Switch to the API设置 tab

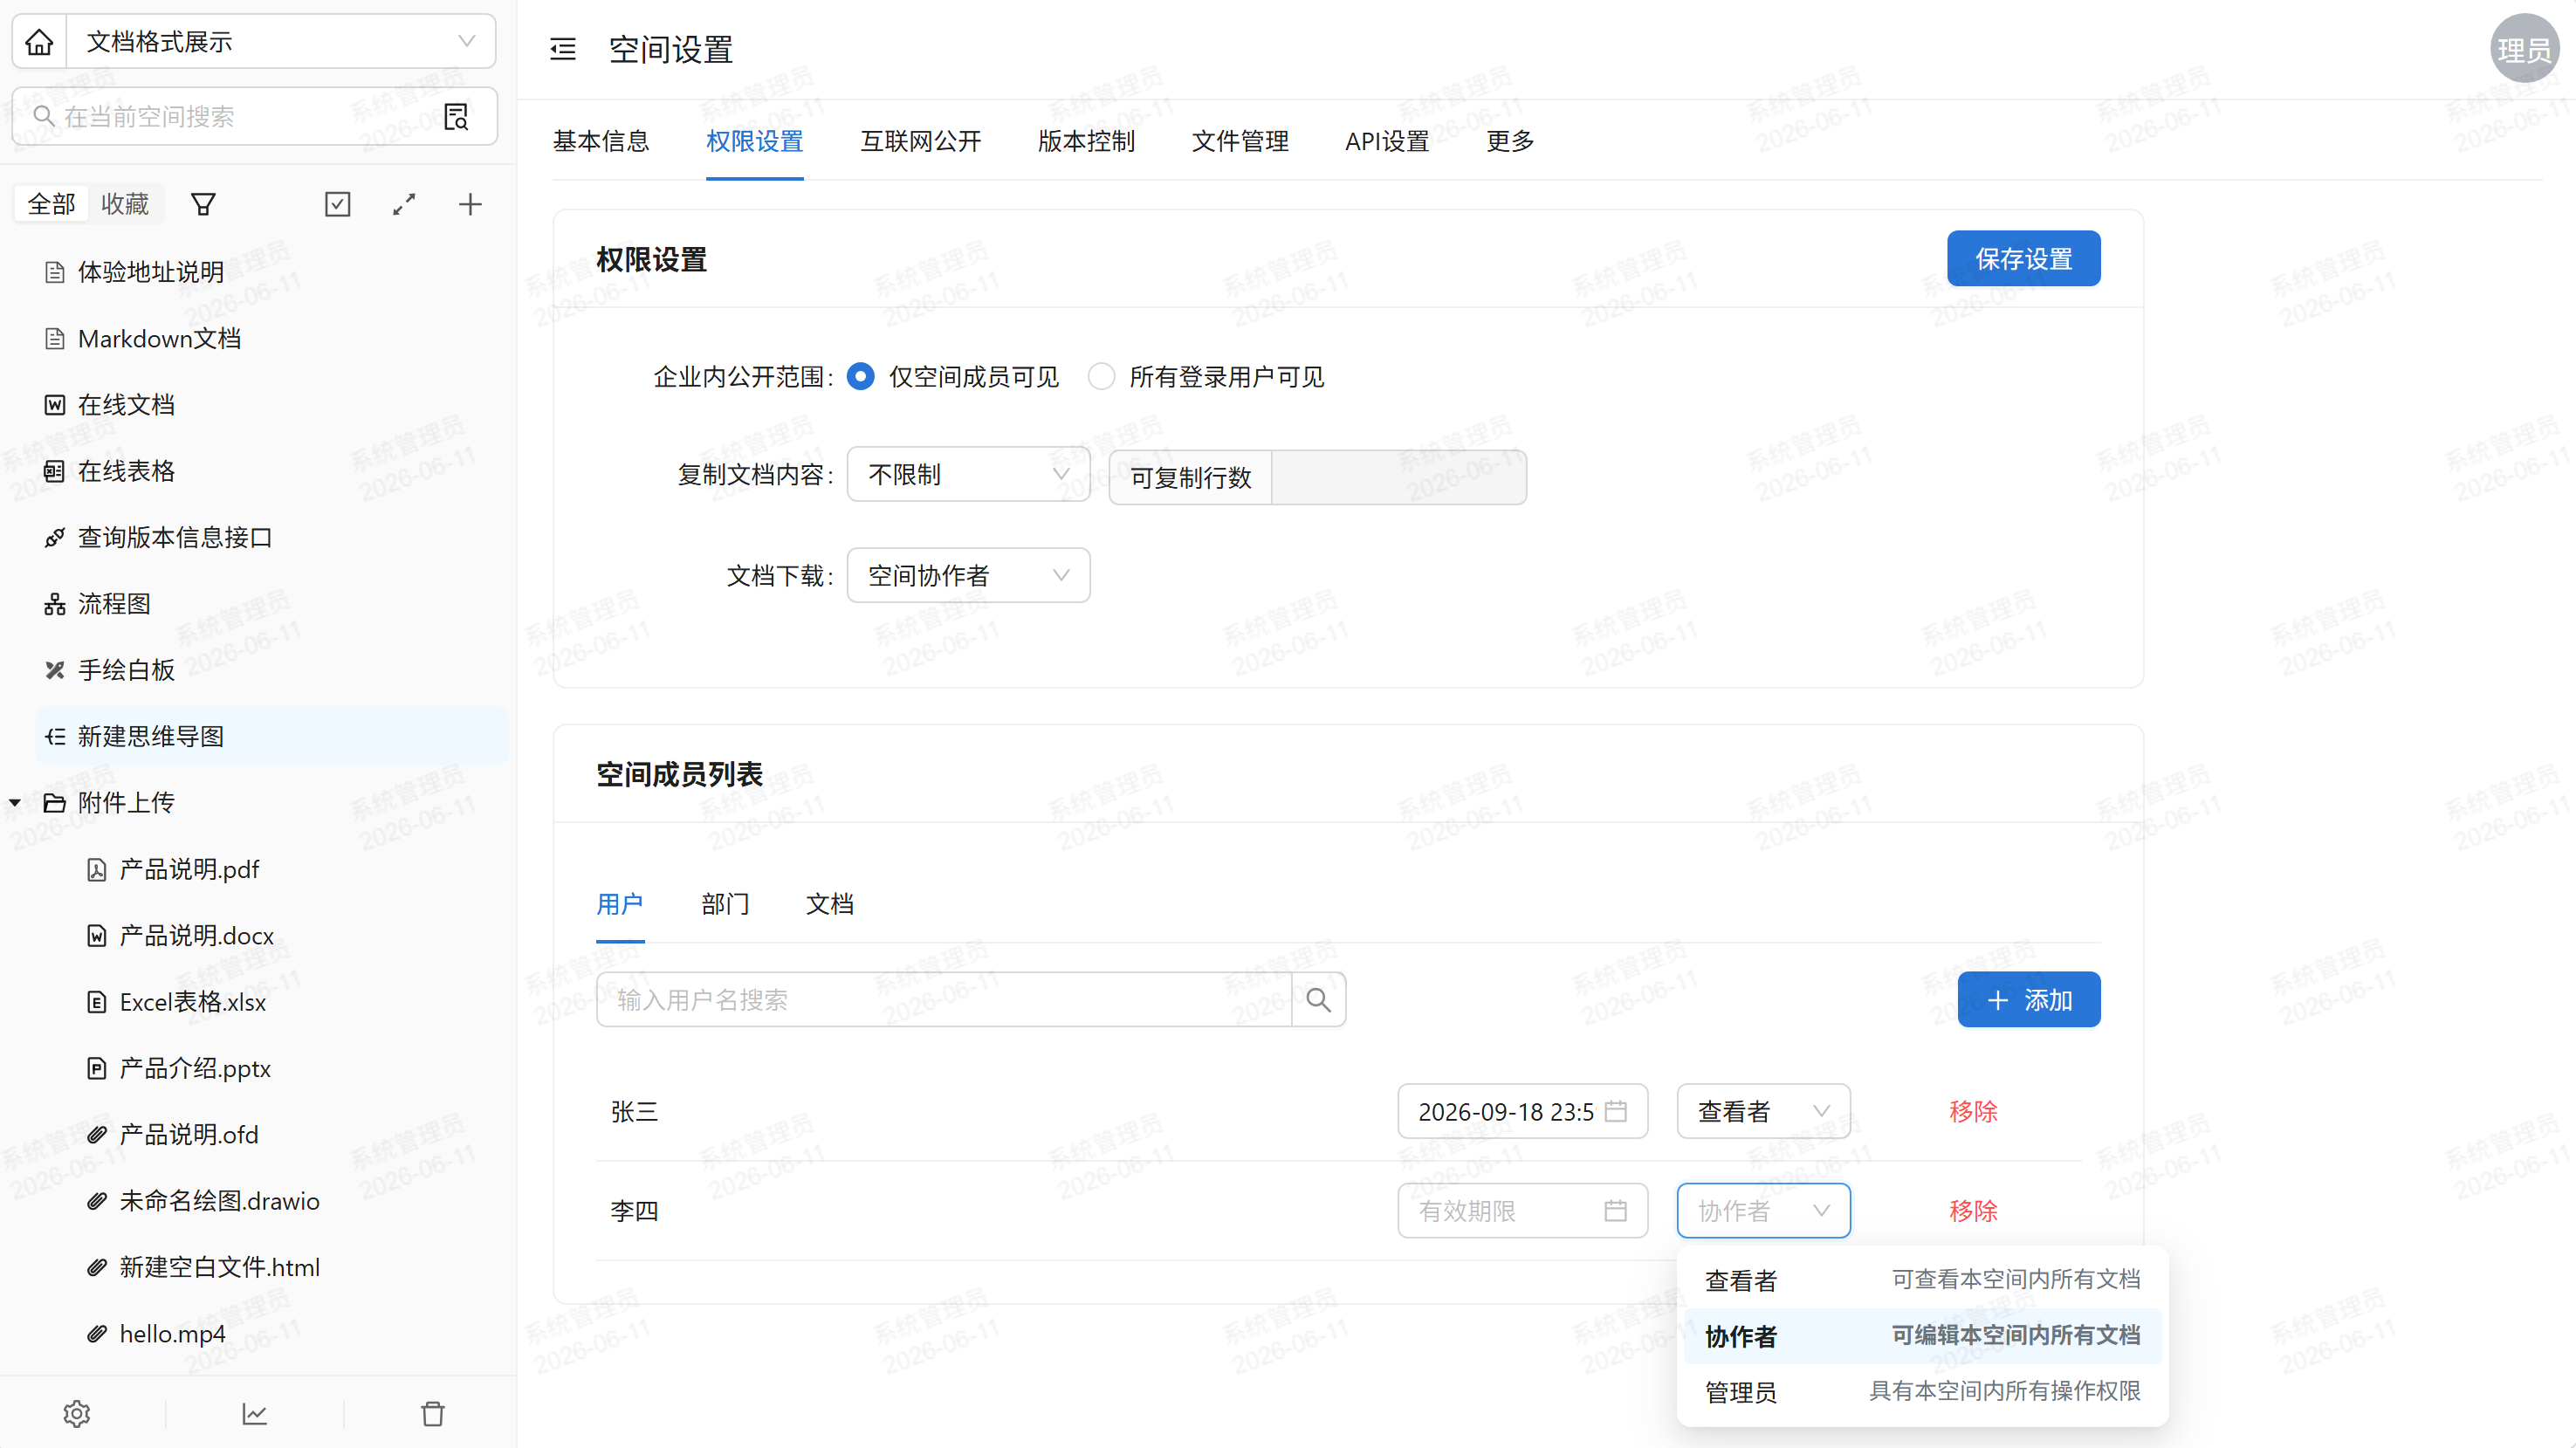pyautogui.click(x=1387, y=142)
